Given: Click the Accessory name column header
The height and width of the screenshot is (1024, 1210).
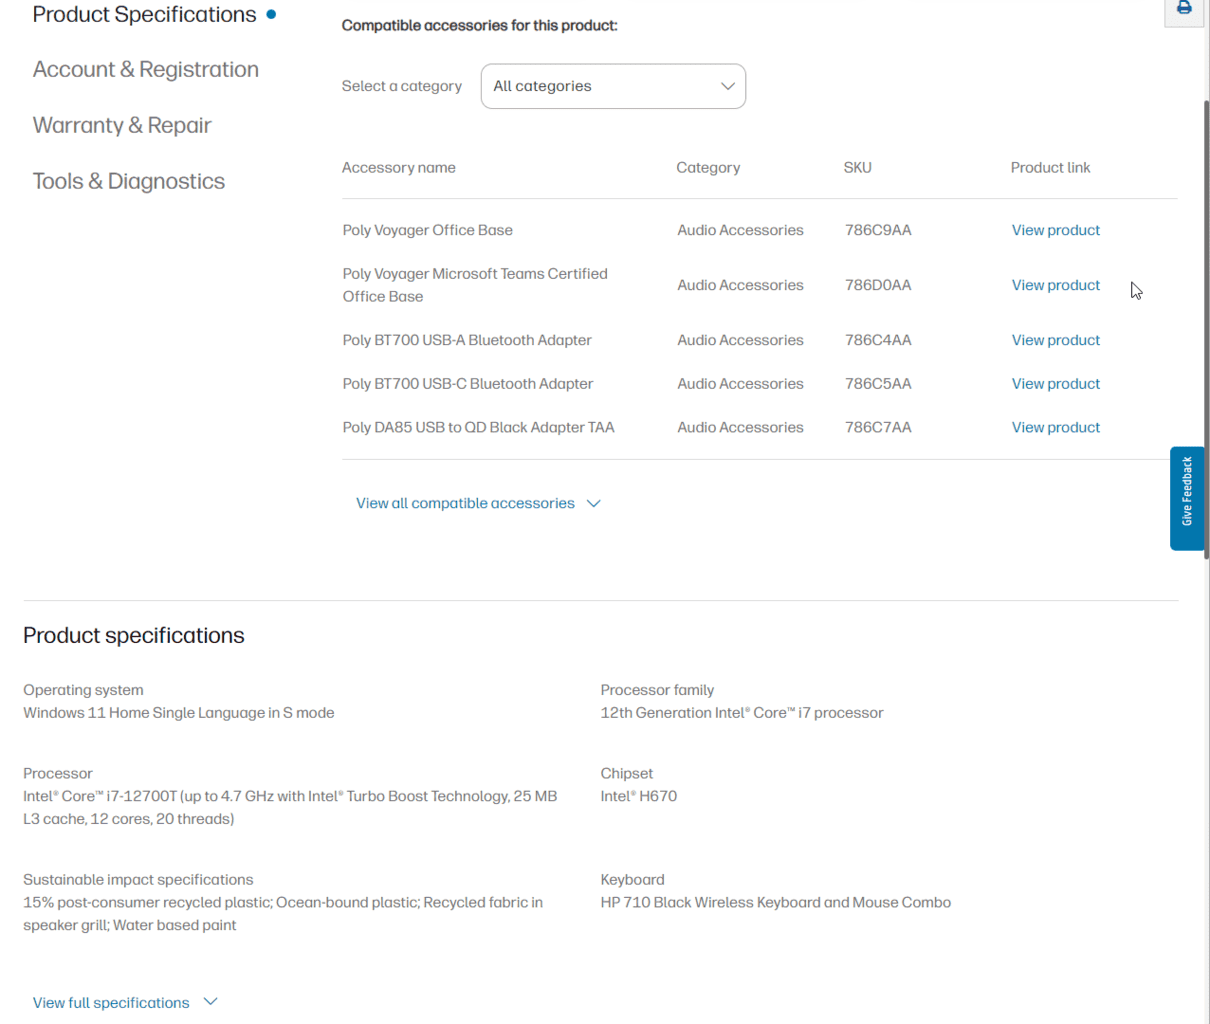Looking at the screenshot, I should click(x=398, y=168).
